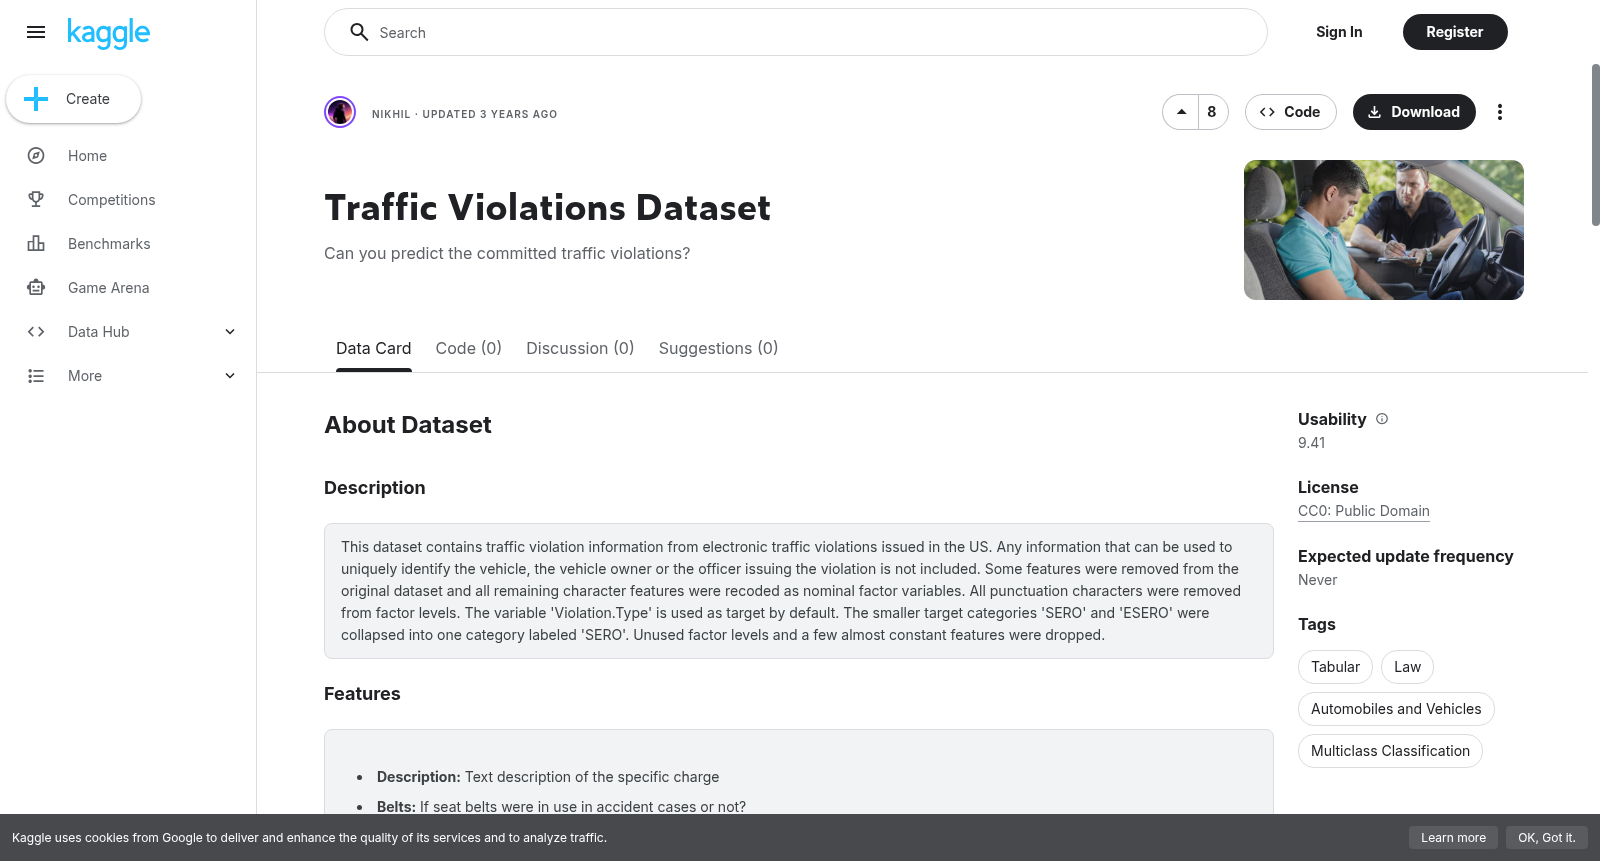Click the About Dataset heading
Screen dimensions: 1600x861
click(408, 425)
